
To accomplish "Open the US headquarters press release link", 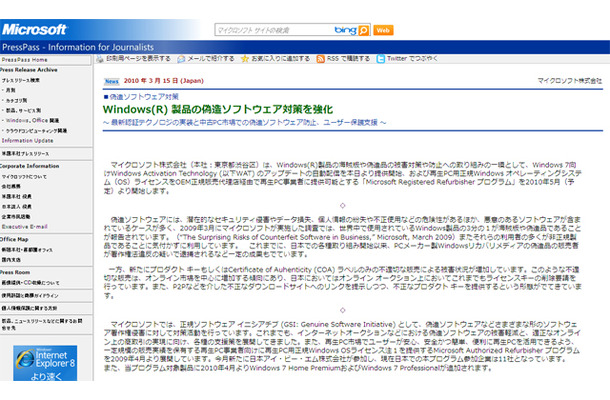I will click(25, 154).
